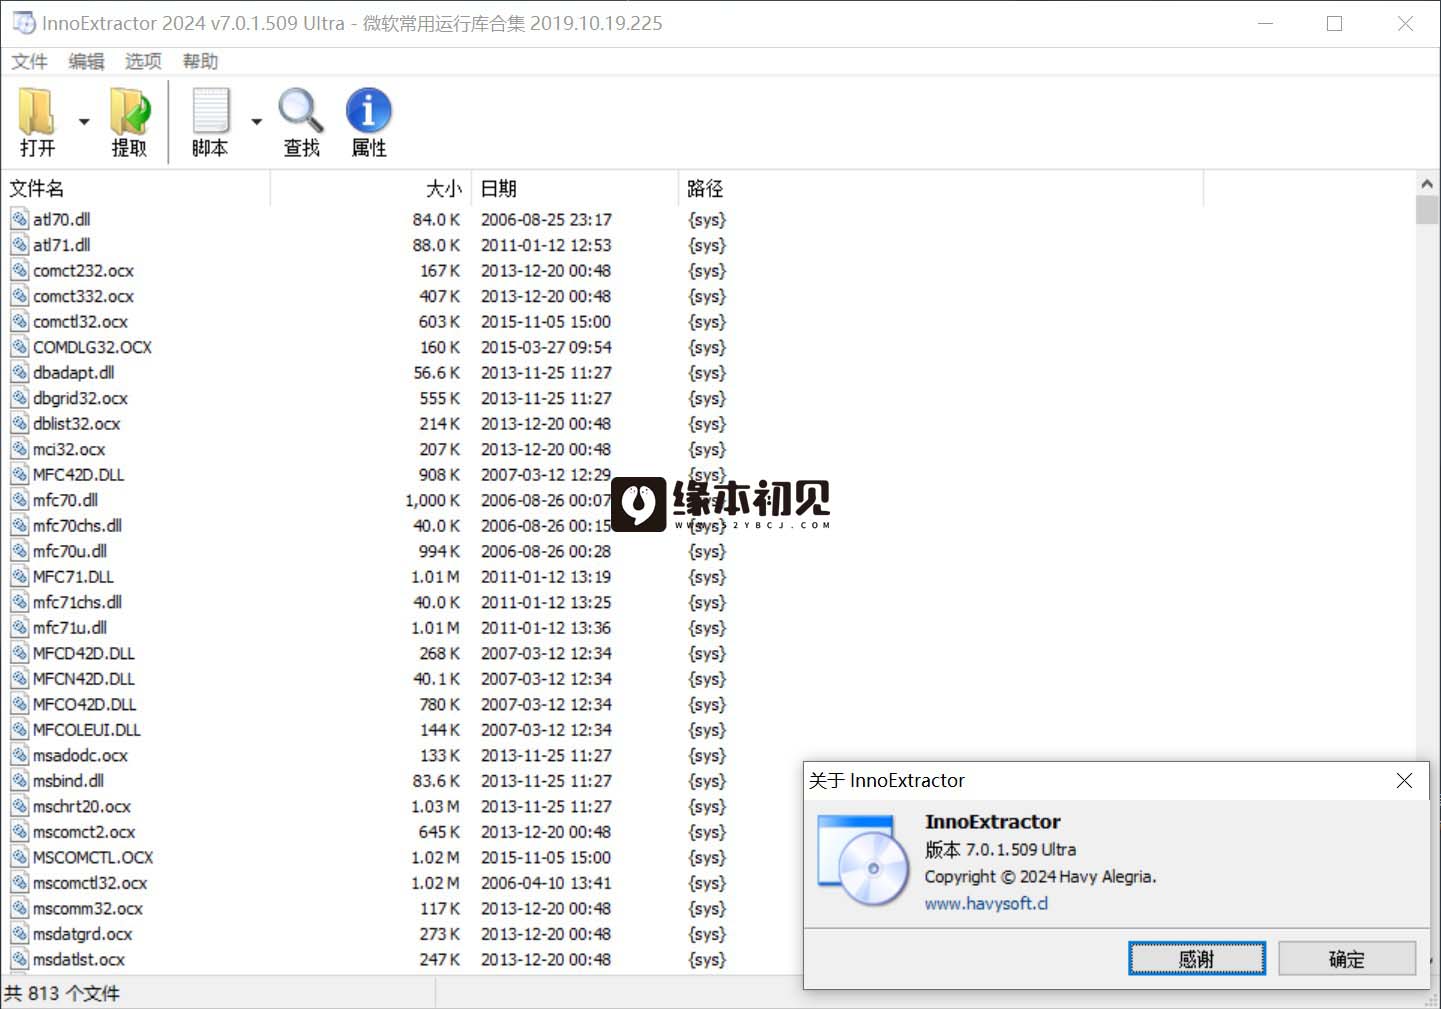
Task: Click the msdatlst.ocx file name
Action: coord(79,959)
